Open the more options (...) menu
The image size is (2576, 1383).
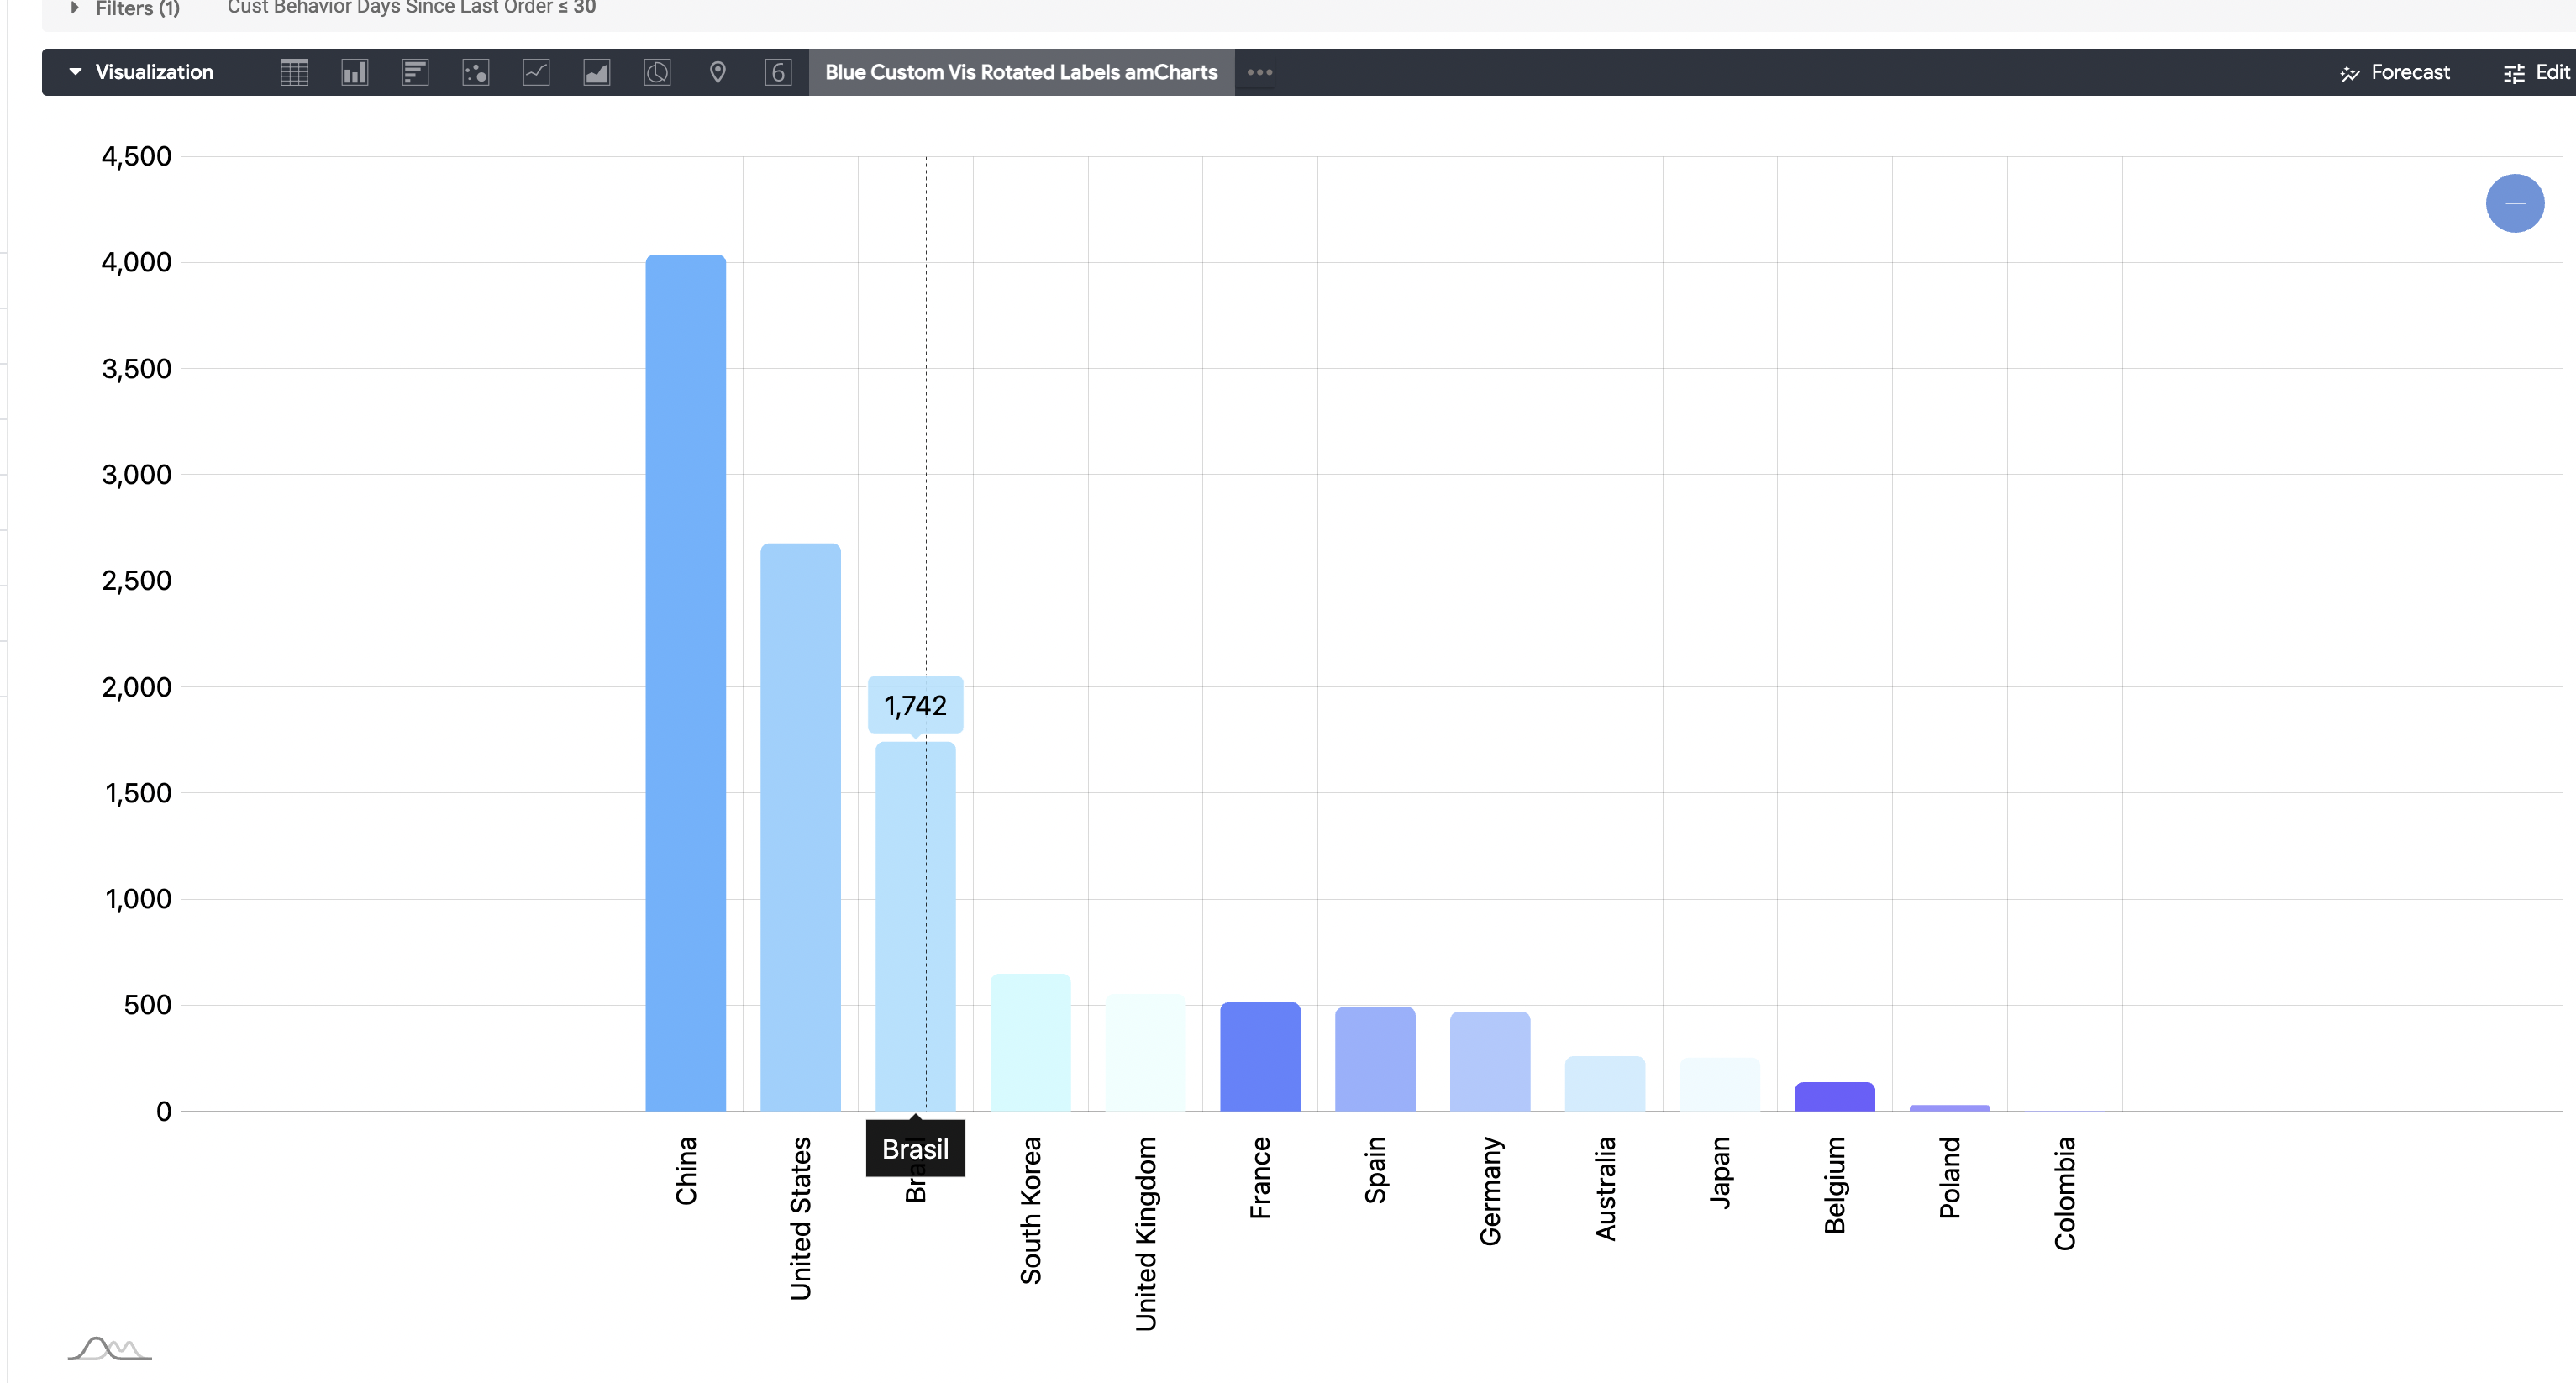(x=1259, y=72)
